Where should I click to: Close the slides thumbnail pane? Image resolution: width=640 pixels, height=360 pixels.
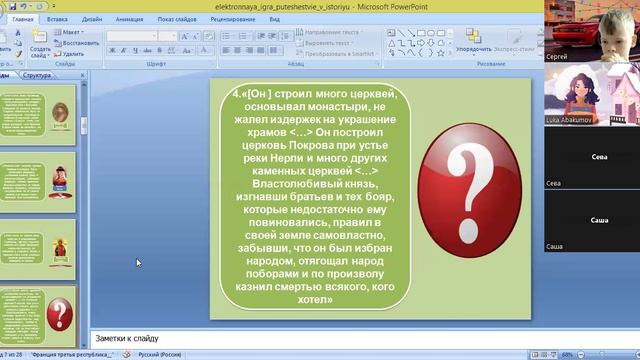pyautogui.click(x=83, y=75)
